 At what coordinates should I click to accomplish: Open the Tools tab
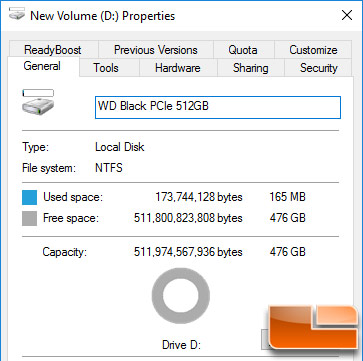tap(106, 68)
